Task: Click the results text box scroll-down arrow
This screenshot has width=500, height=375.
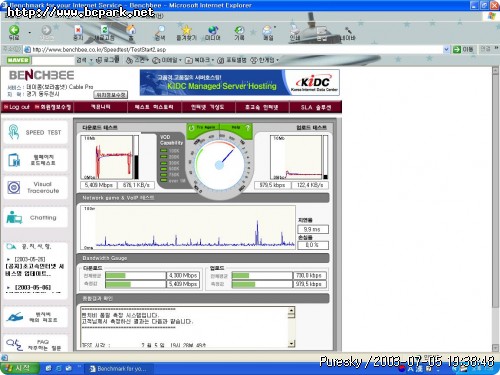Action: 291,343
